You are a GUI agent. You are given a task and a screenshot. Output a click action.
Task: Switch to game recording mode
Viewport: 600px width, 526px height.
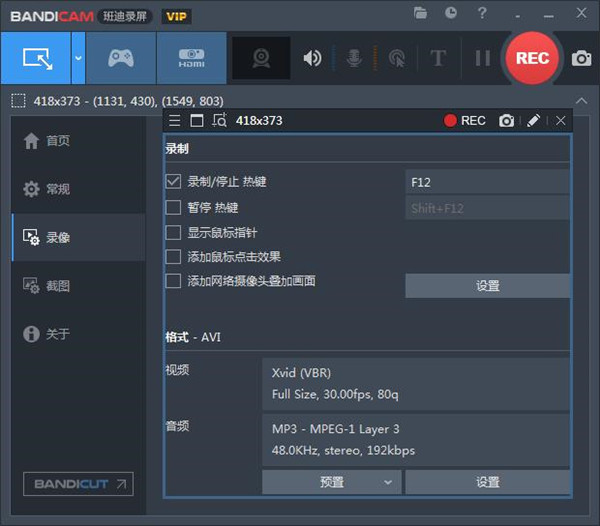coord(121,58)
